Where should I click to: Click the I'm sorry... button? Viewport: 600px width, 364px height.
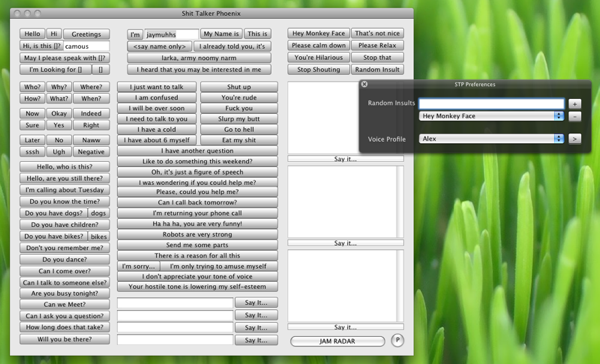pos(139,266)
